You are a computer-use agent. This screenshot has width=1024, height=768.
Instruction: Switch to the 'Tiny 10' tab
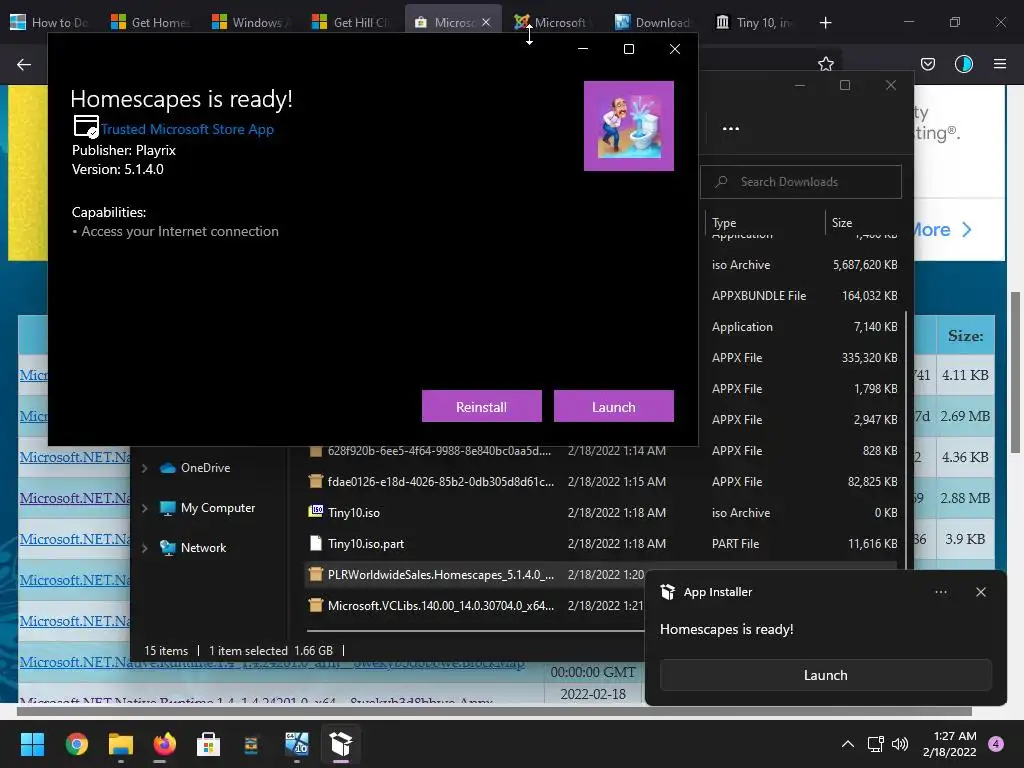[x=756, y=23]
